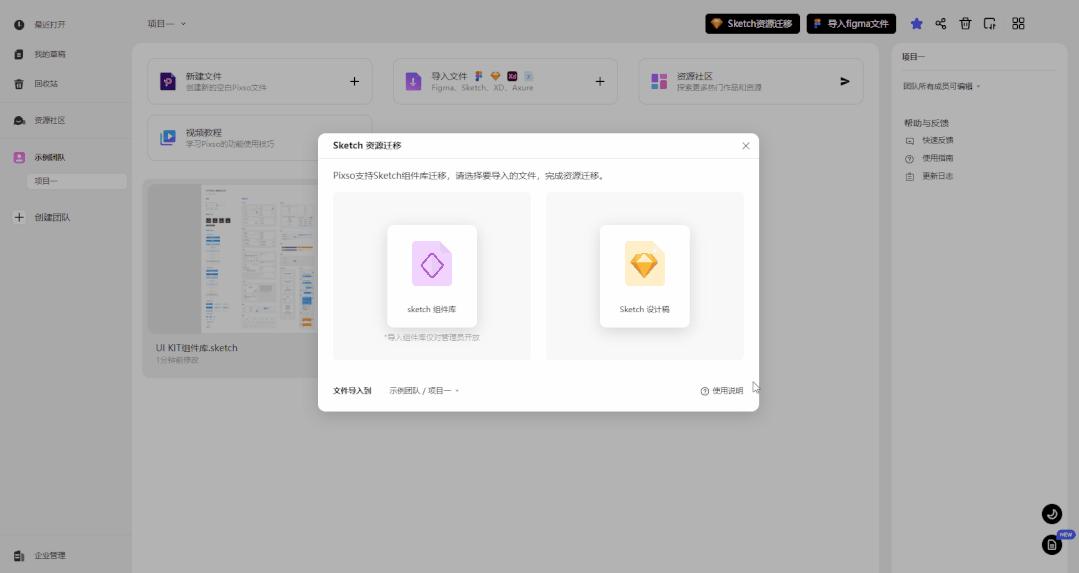This screenshot has height=573, width=1079.
Task: Click the arrow on 资源社区 card
Action: [844, 81]
